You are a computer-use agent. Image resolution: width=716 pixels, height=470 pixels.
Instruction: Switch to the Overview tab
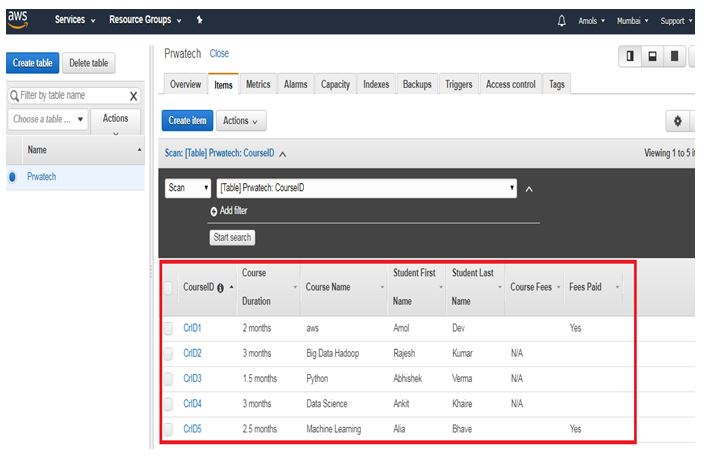185,84
